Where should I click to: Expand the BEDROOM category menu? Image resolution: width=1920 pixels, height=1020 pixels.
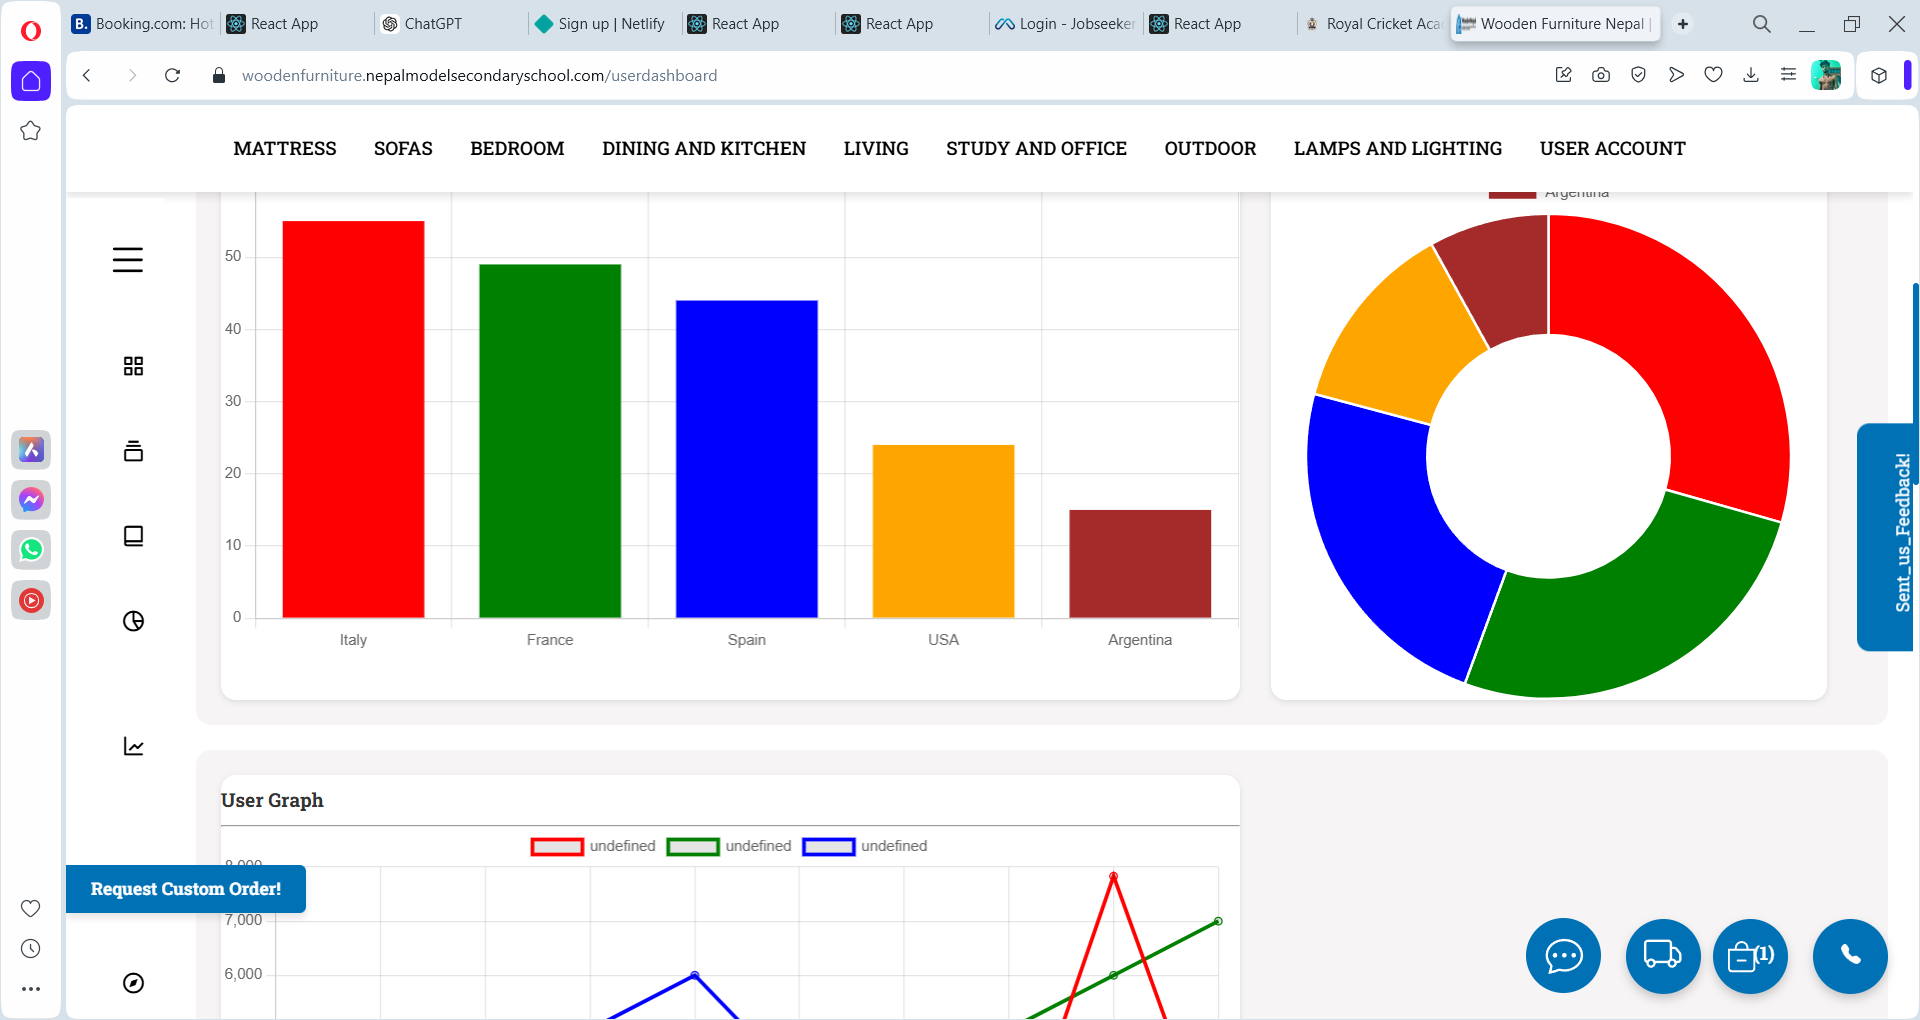tap(517, 149)
